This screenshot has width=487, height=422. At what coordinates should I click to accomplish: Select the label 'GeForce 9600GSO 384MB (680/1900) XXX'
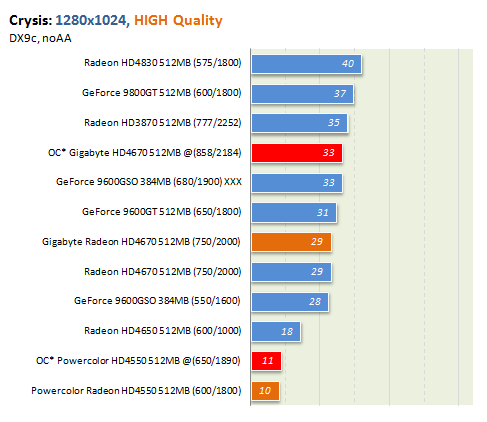pyautogui.click(x=149, y=182)
